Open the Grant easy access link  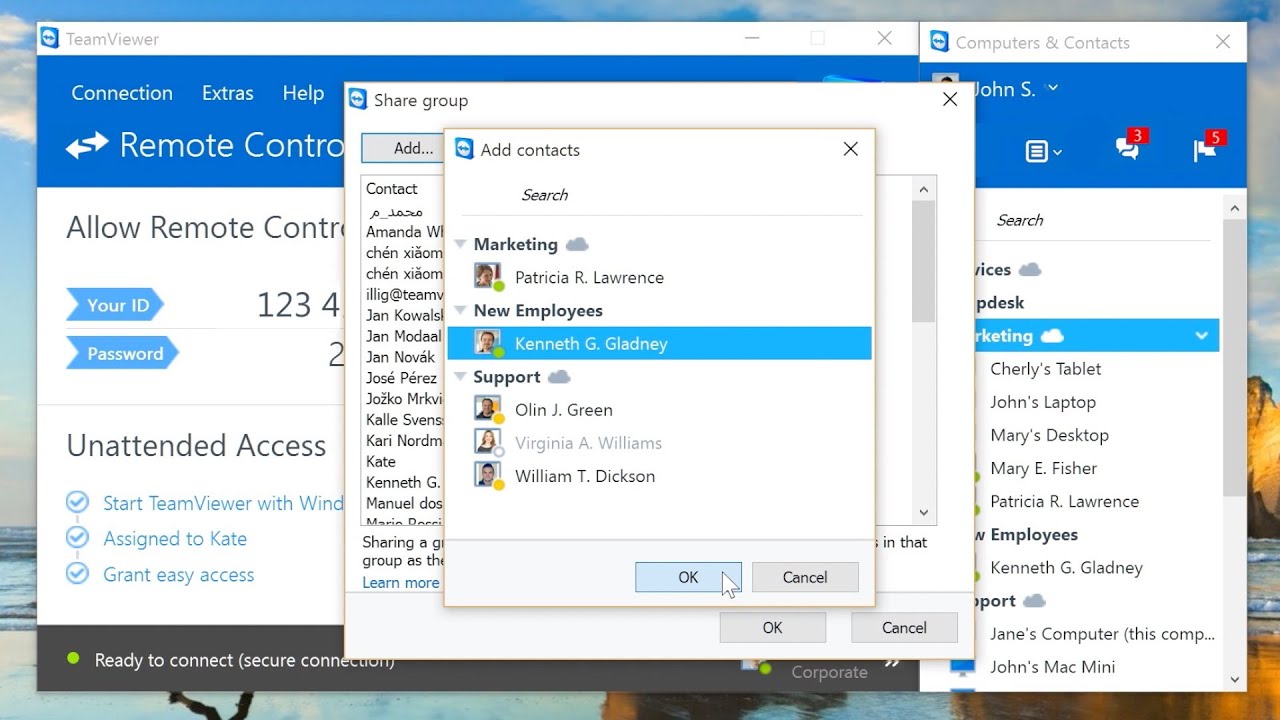pos(179,575)
